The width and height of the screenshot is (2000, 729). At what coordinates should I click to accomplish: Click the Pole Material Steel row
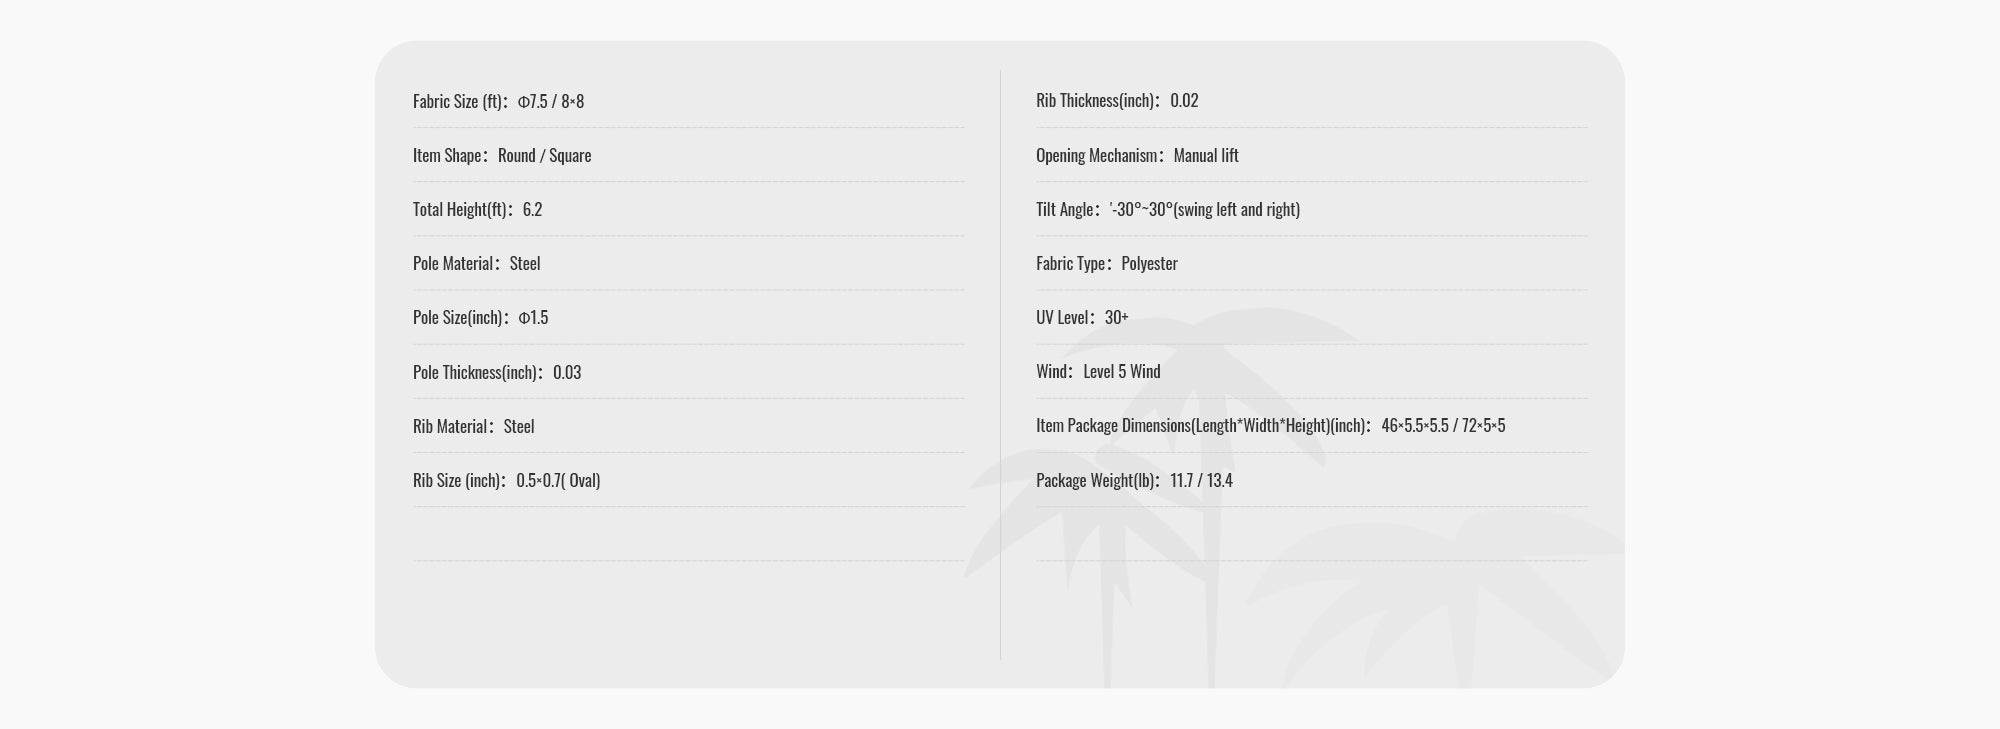[x=476, y=263]
